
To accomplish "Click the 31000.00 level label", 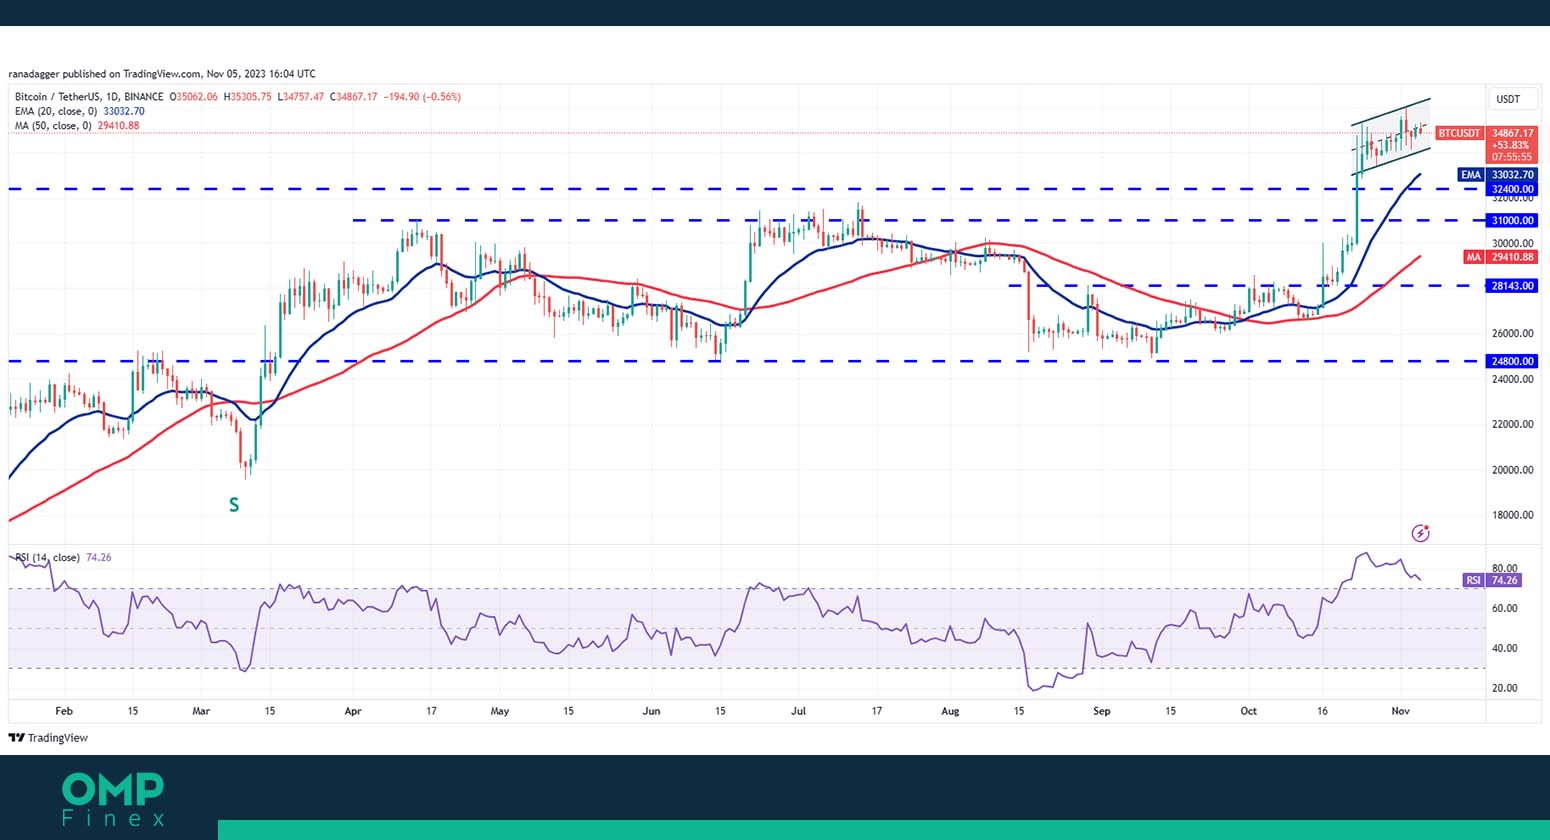I will [1513, 221].
